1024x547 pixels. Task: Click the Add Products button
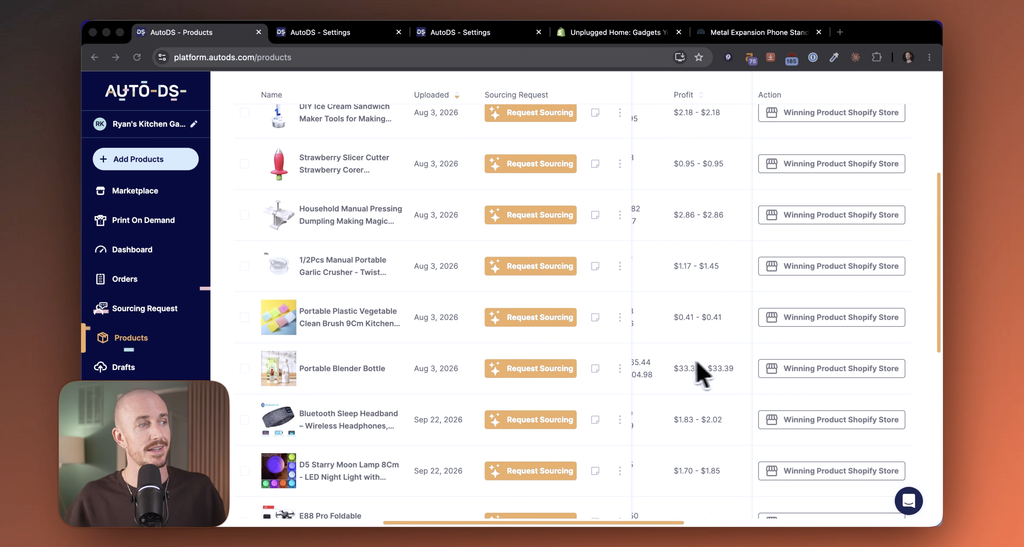pyautogui.click(x=146, y=159)
